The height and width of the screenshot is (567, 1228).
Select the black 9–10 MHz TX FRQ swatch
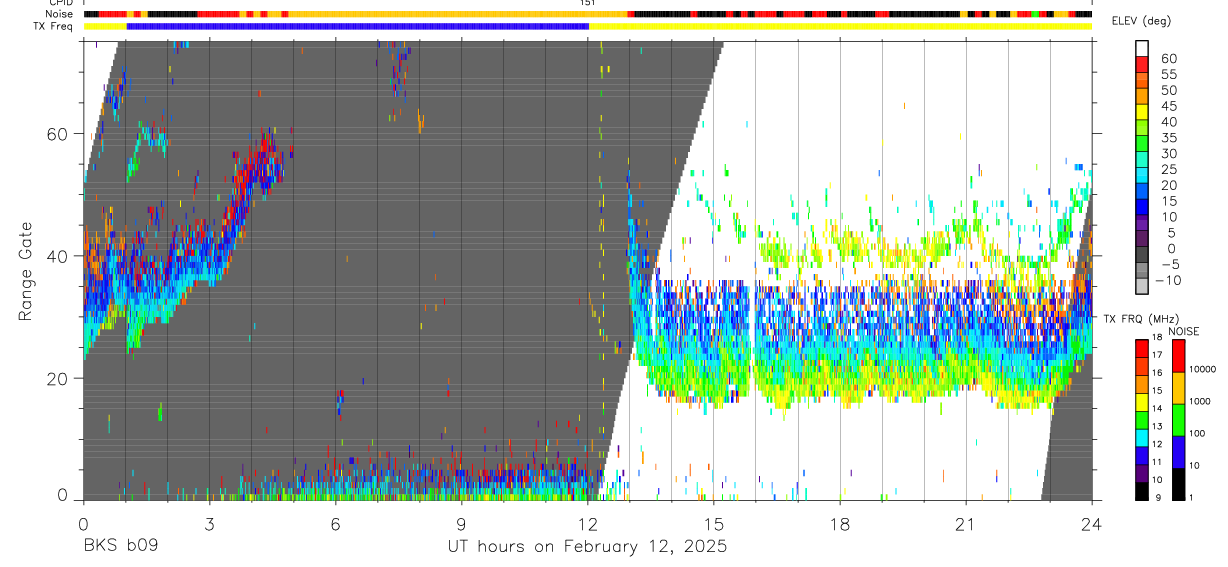coord(1141,490)
